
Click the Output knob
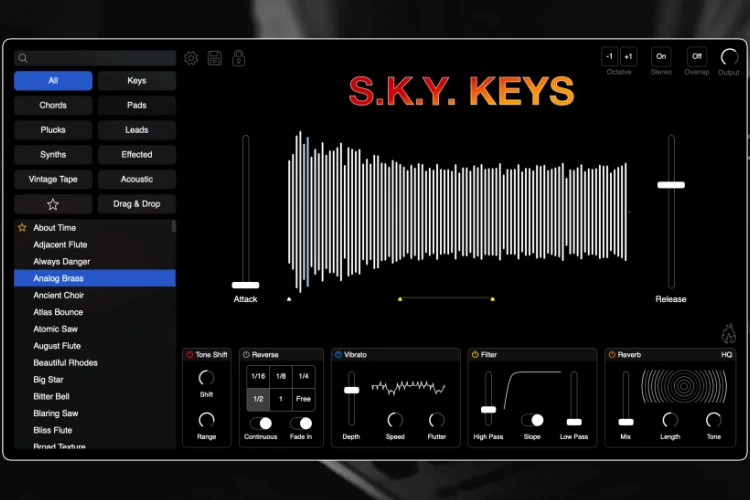(x=729, y=57)
